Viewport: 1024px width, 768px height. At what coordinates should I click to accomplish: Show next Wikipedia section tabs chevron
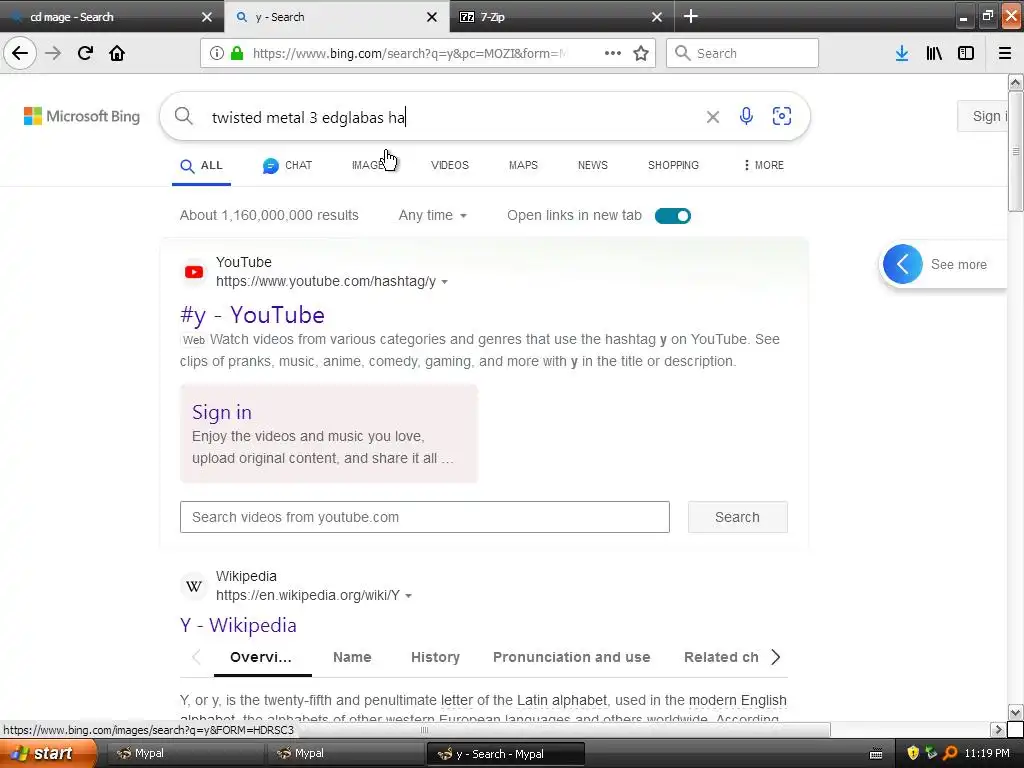pos(776,657)
